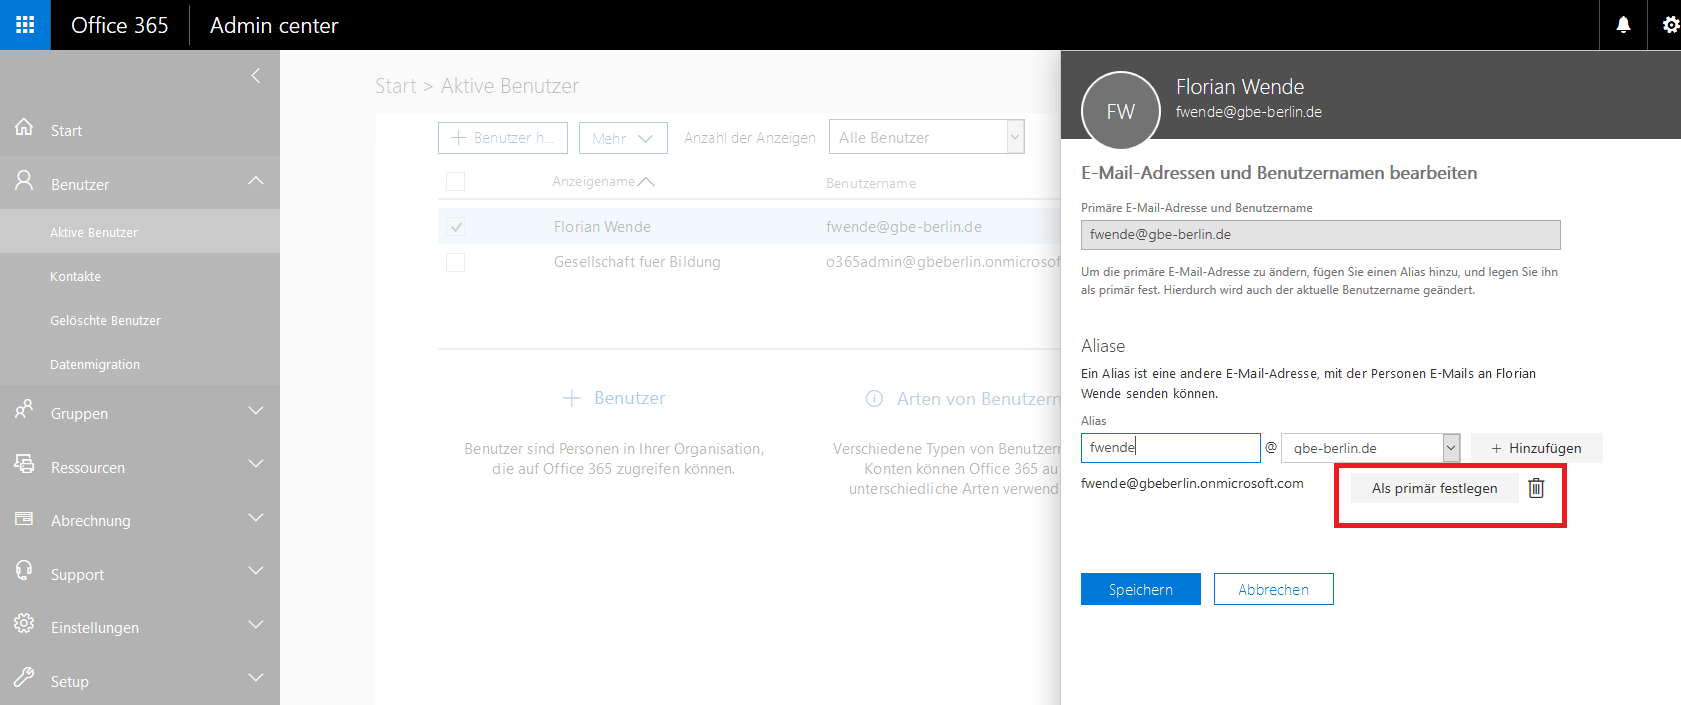Click the Setup wrench icon
The height and width of the screenshot is (705, 1681).
point(24,678)
